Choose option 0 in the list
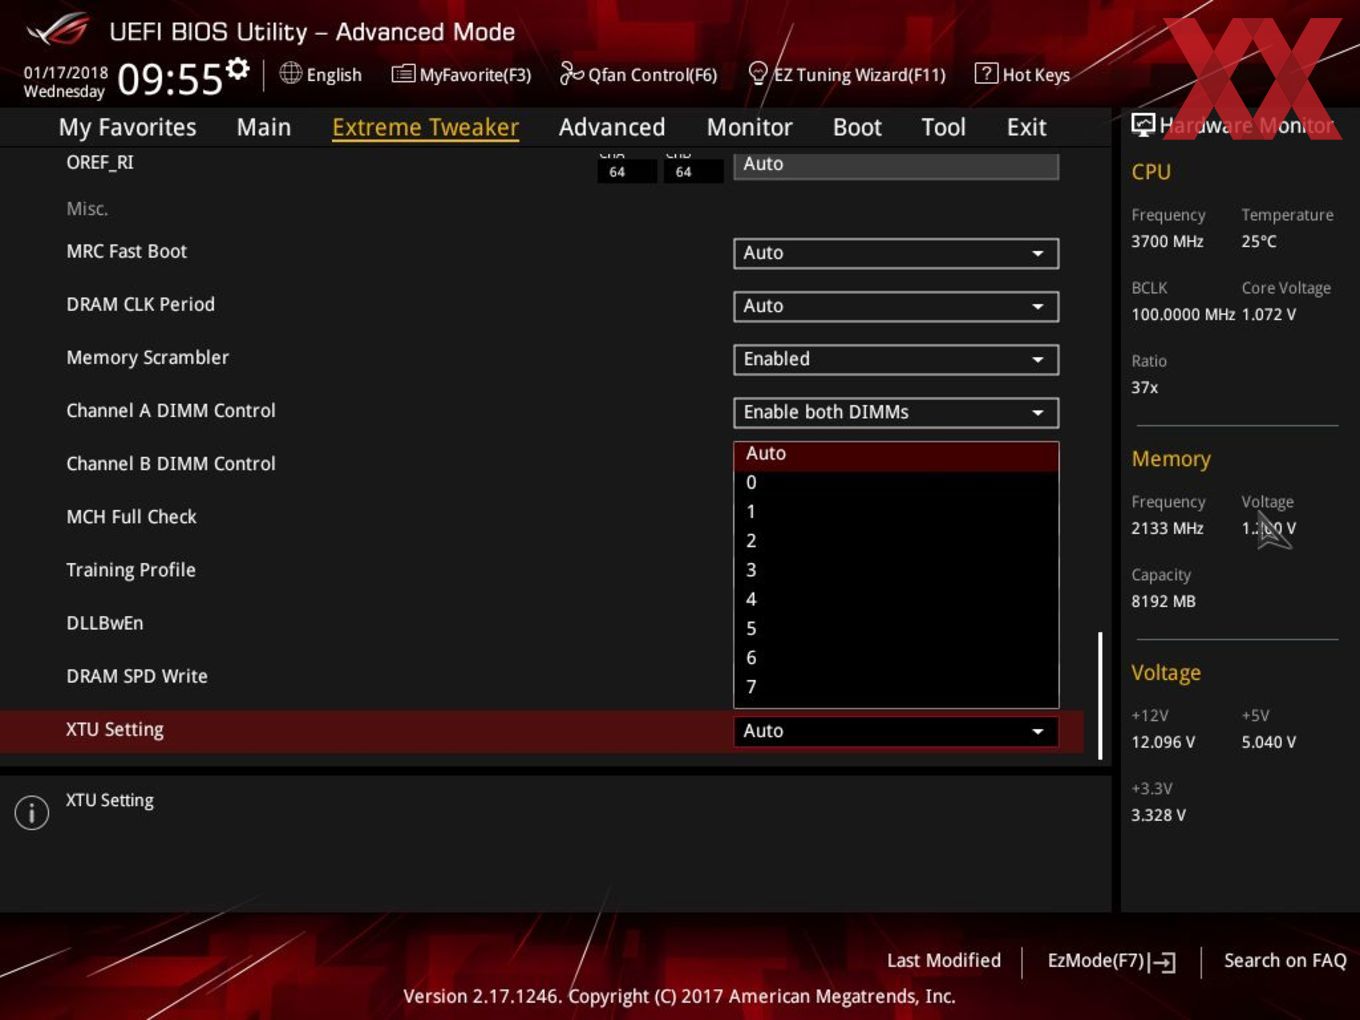Viewport: 1360px width, 1020px height. (x=896, y=483)
